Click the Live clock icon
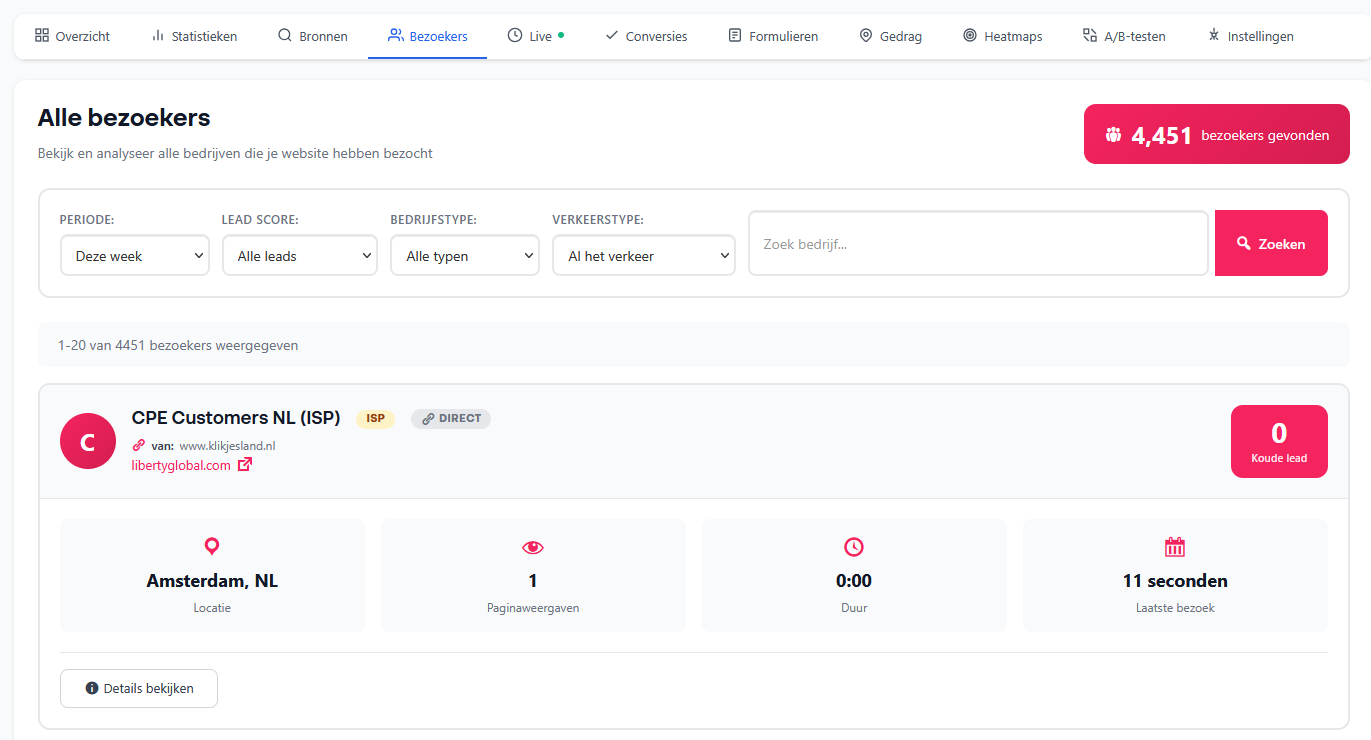Screen dimensions: 1371x740 514,35
